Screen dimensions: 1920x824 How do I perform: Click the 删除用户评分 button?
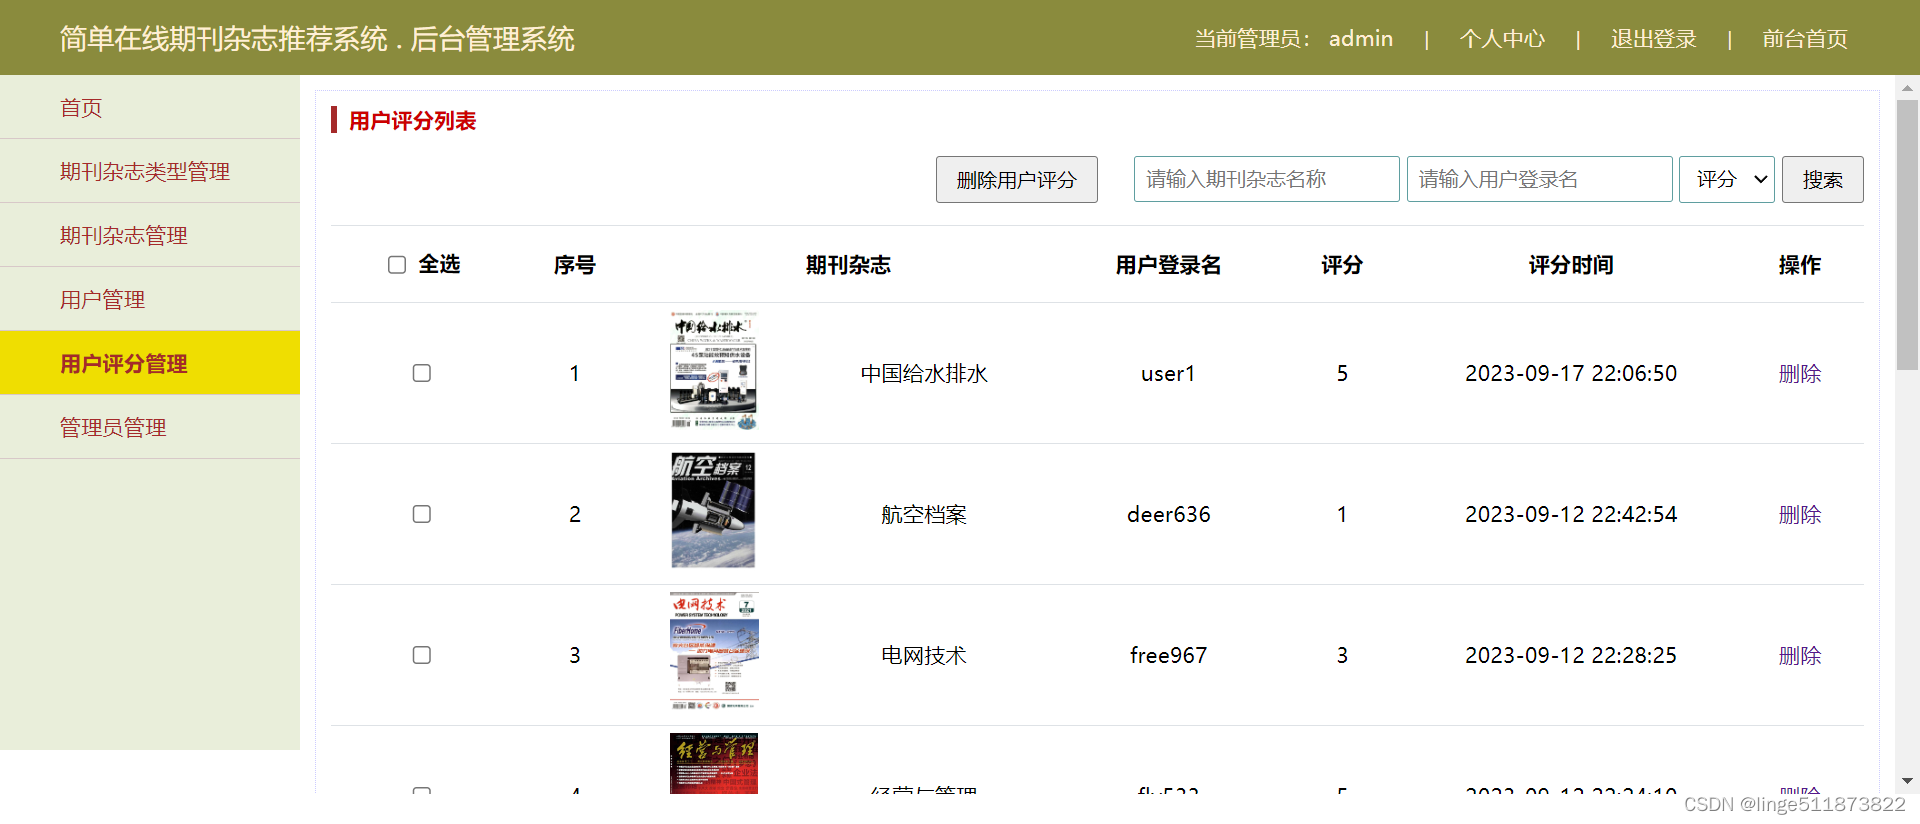point(1016,180)
